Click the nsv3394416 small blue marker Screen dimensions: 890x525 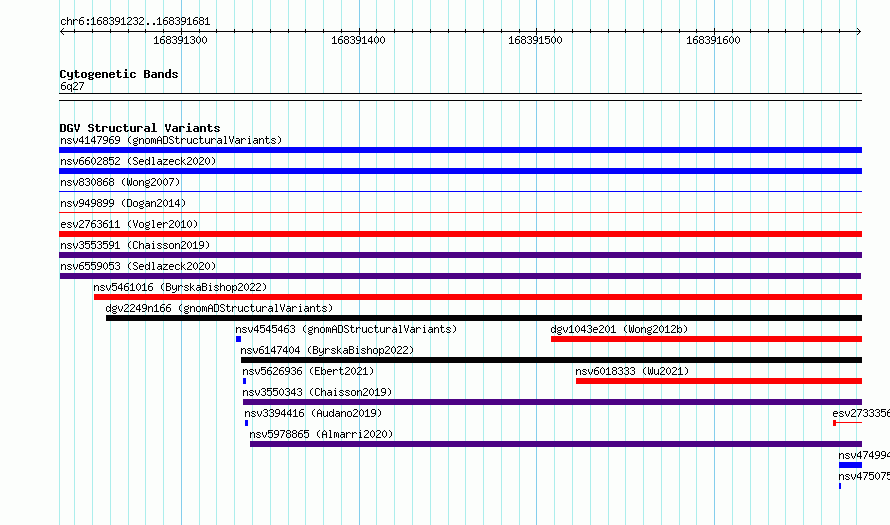[246, 423]
